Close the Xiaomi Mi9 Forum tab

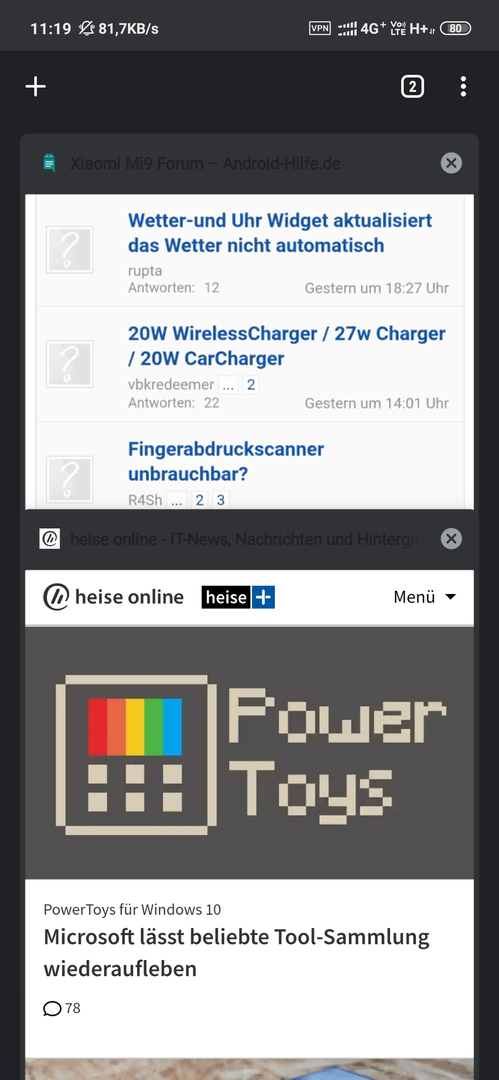click(x=451, y=163)
